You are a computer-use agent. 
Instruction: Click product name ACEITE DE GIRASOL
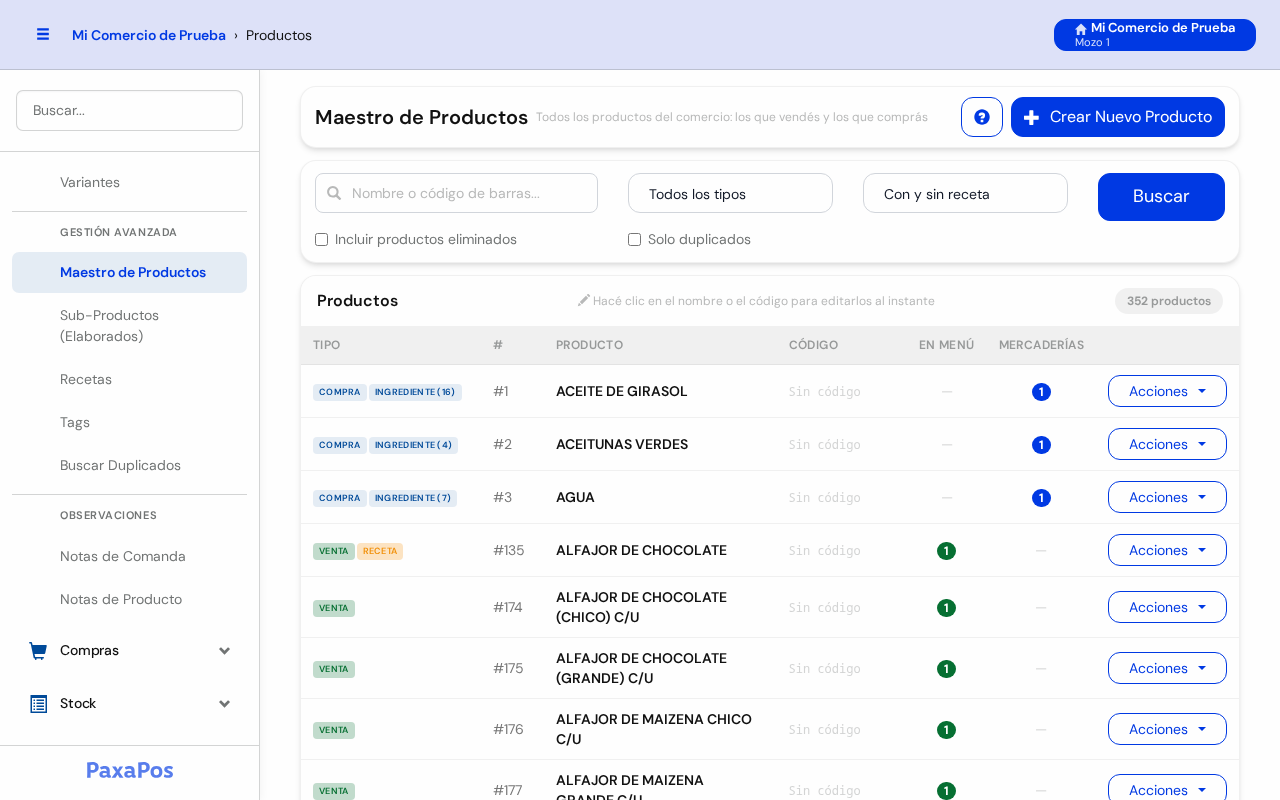pos(622,391)
